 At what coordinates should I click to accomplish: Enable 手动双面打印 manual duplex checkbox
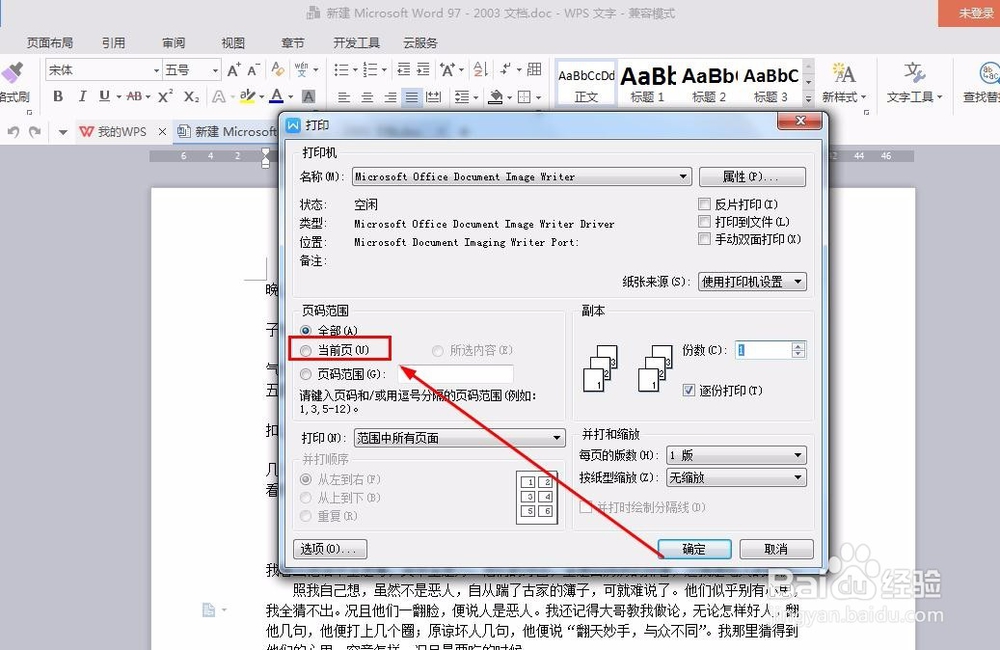(x=704, y=239)
